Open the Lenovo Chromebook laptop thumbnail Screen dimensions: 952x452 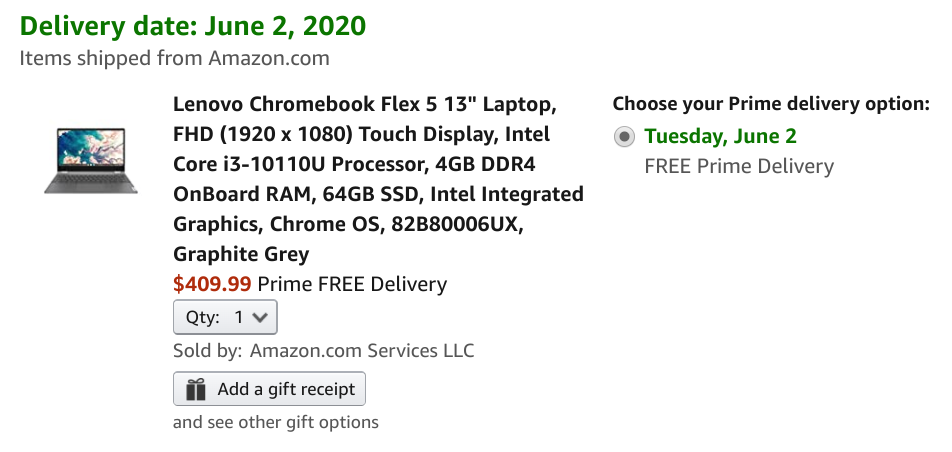[91, 160]
